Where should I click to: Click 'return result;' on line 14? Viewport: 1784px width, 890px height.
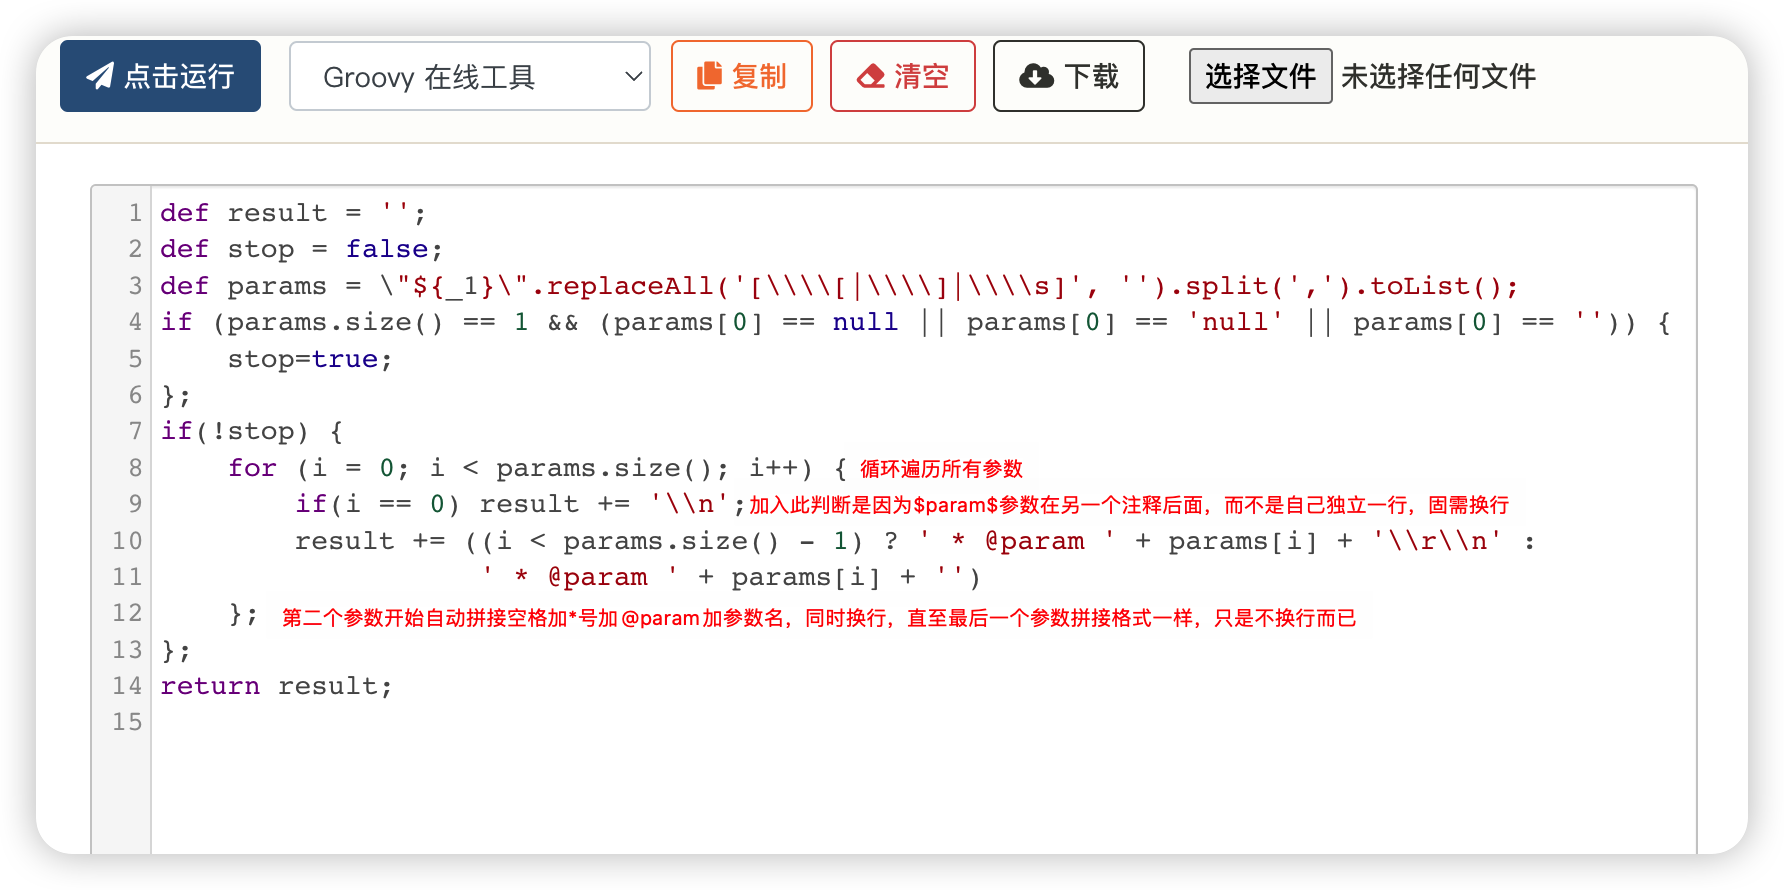click(x=276, y=686)
